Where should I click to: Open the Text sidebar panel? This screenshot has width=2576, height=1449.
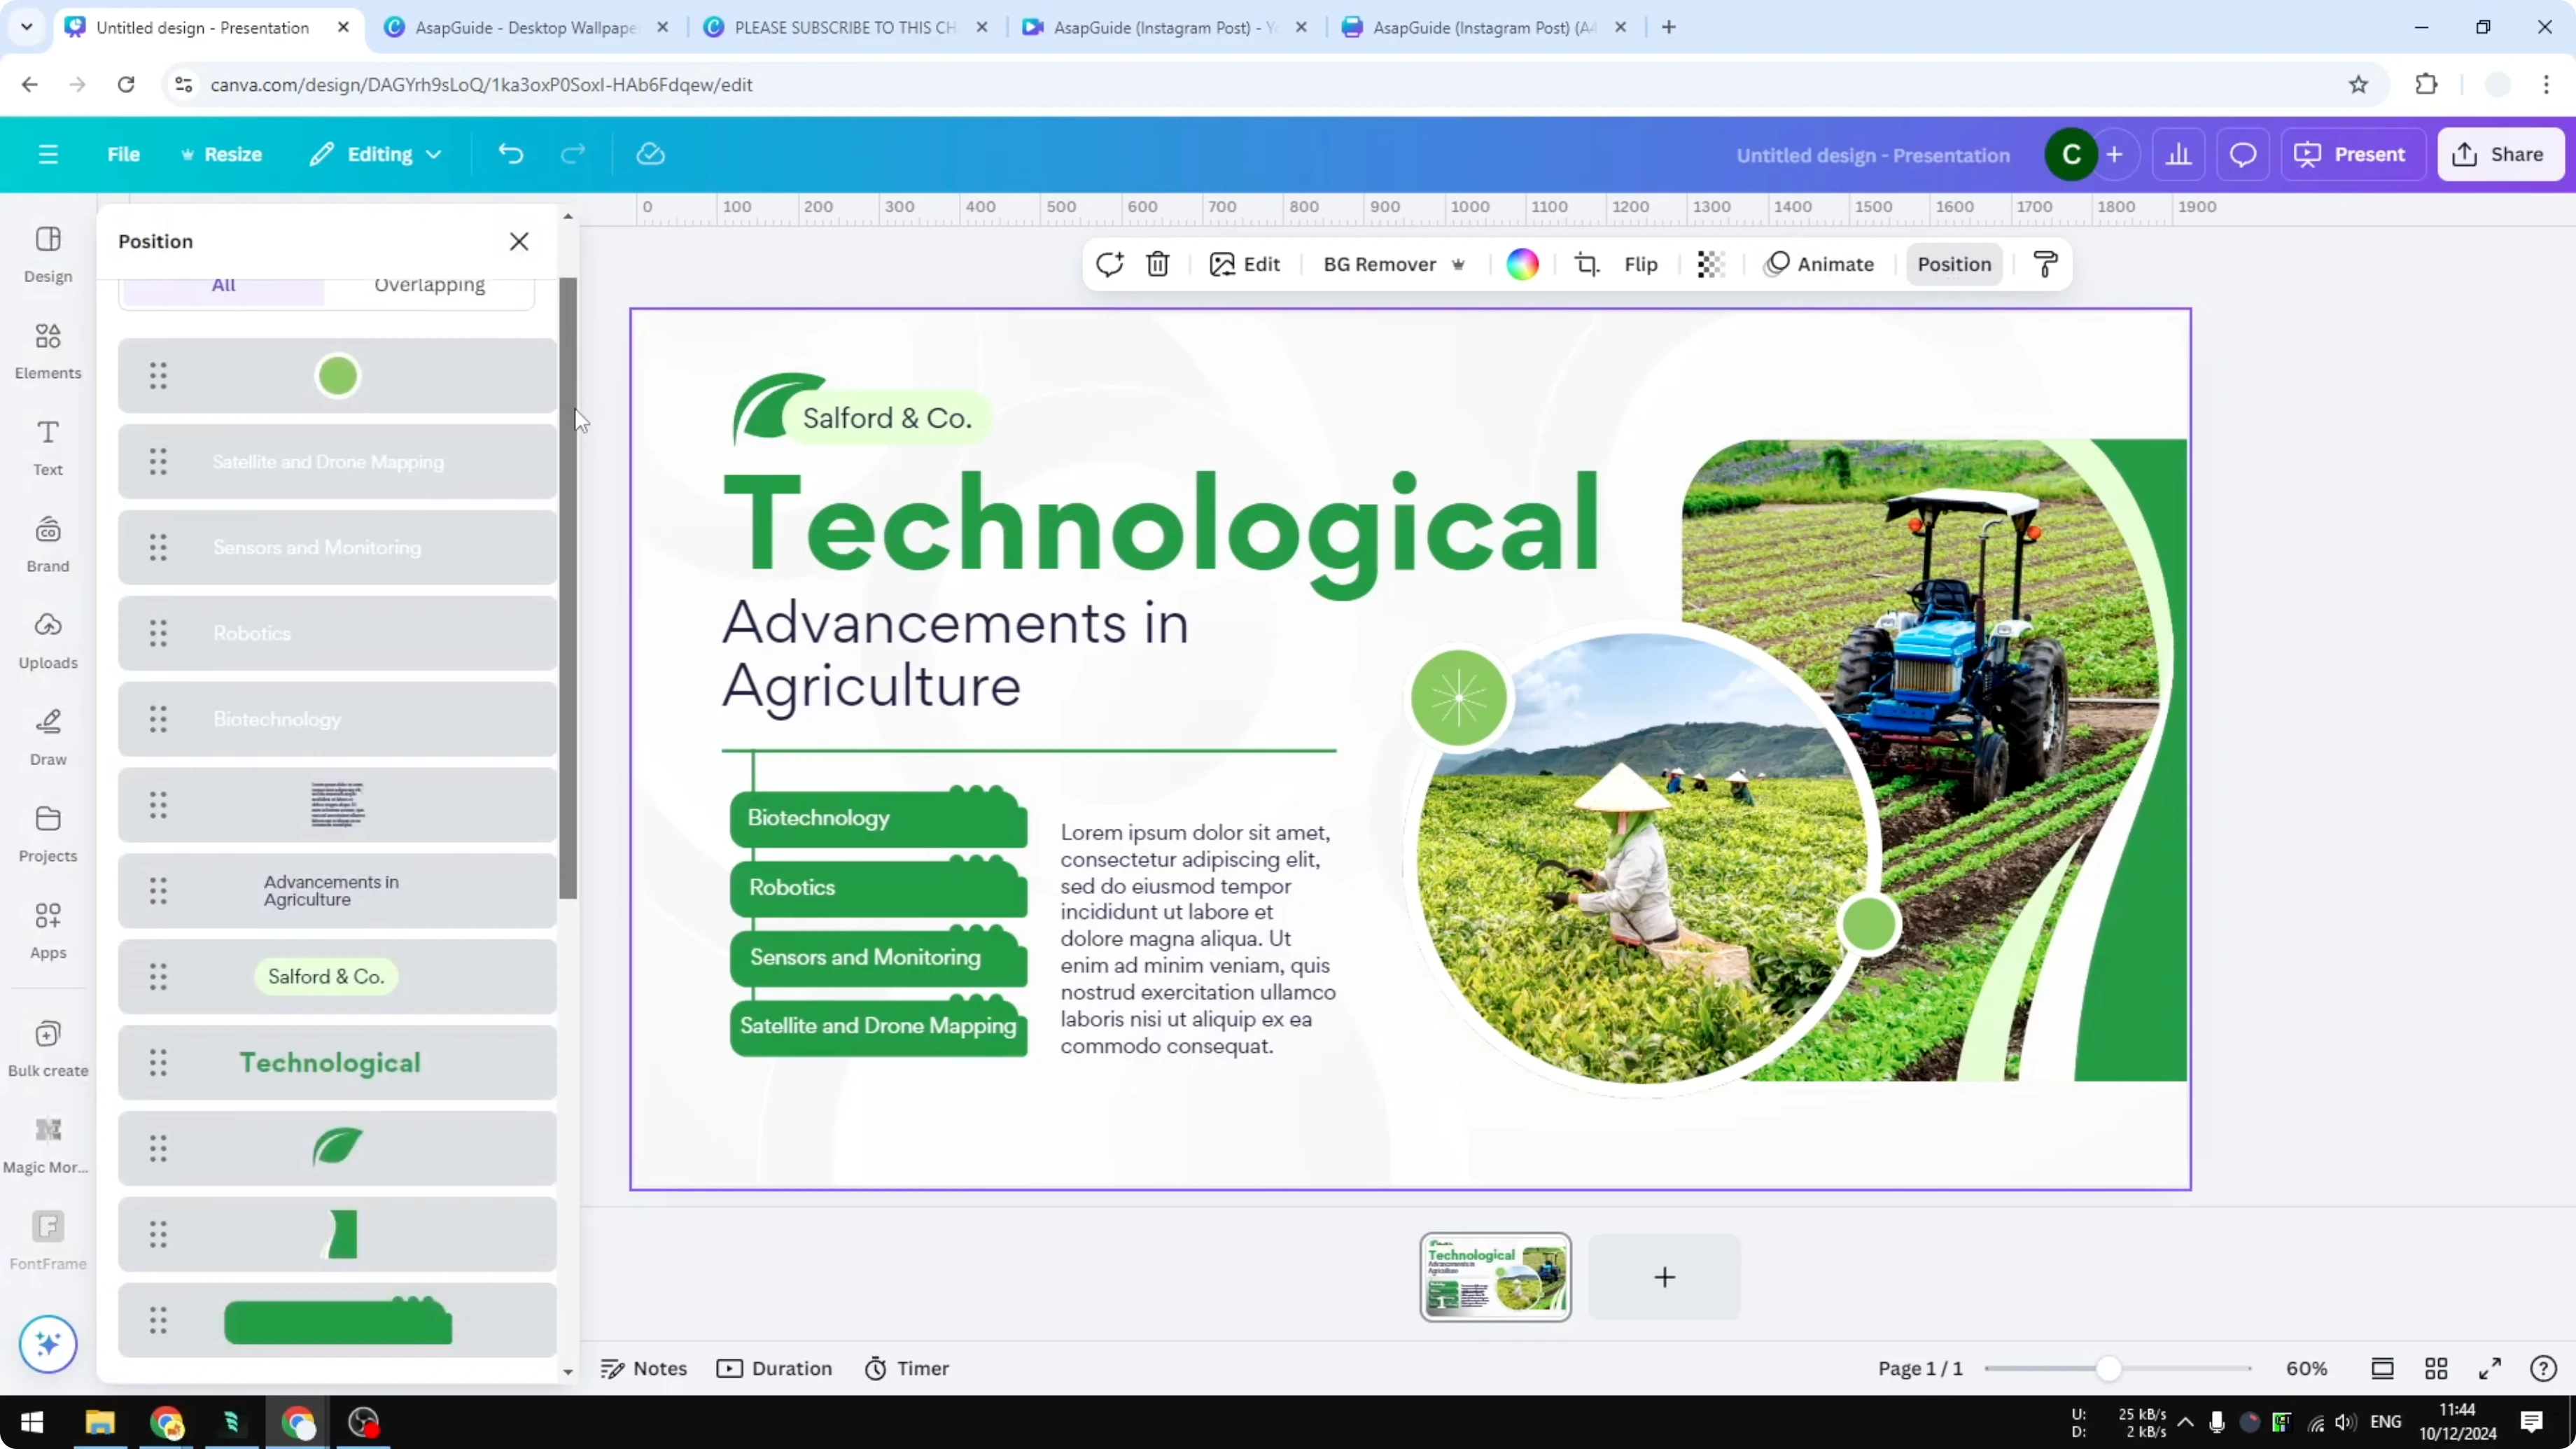pos(48,447)
